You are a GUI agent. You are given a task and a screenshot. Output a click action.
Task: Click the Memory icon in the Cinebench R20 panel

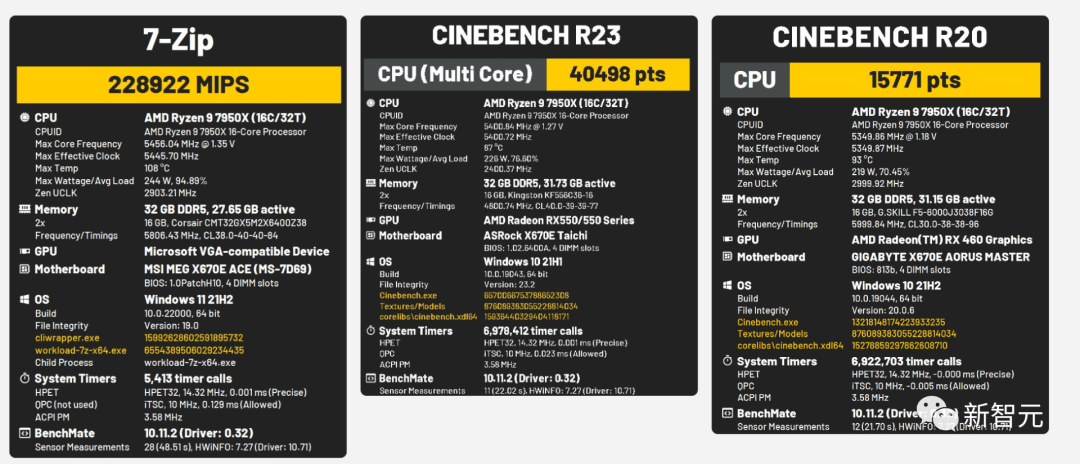(x=726, y=199)
